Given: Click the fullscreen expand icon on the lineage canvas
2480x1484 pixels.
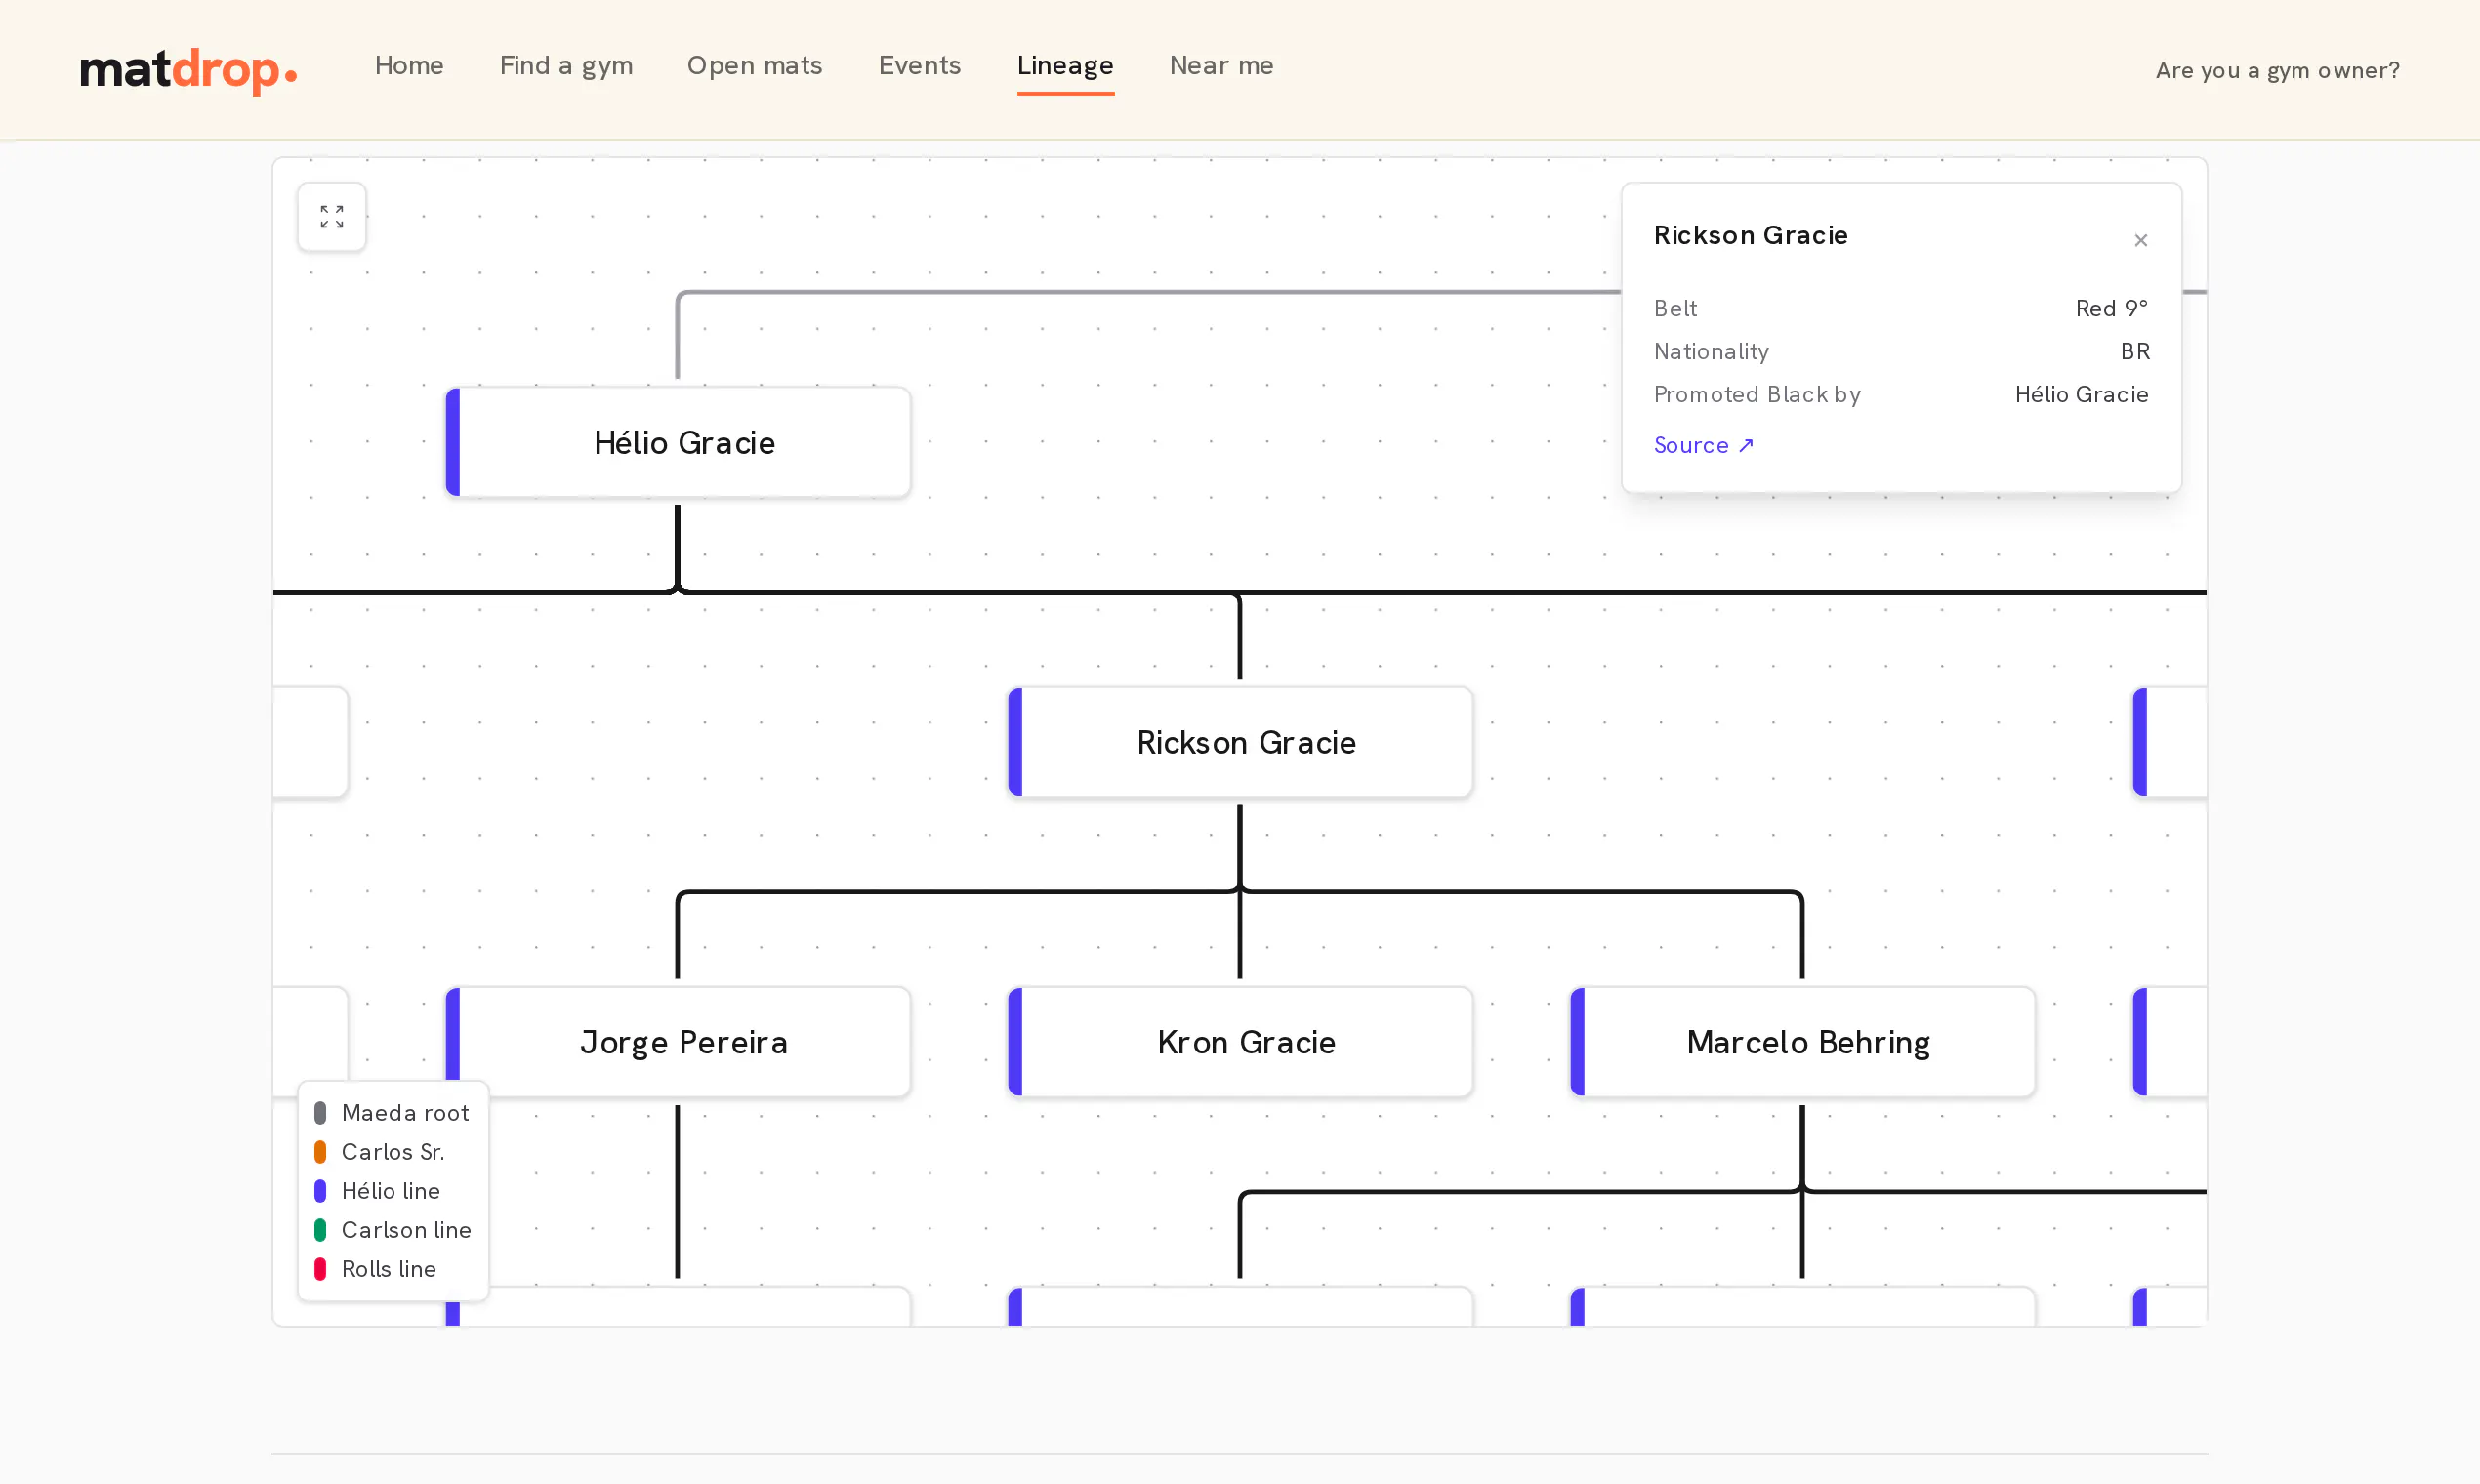Looking at the screenshot, I should pos(332,217).
